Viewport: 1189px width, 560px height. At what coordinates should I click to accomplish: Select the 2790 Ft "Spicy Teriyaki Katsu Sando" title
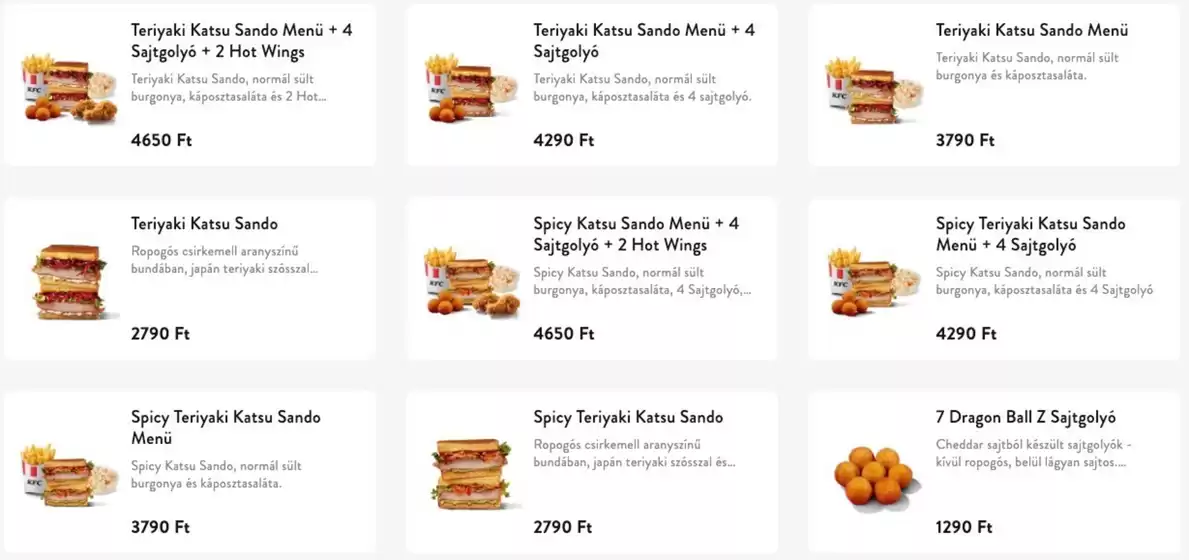pos(628,417)
